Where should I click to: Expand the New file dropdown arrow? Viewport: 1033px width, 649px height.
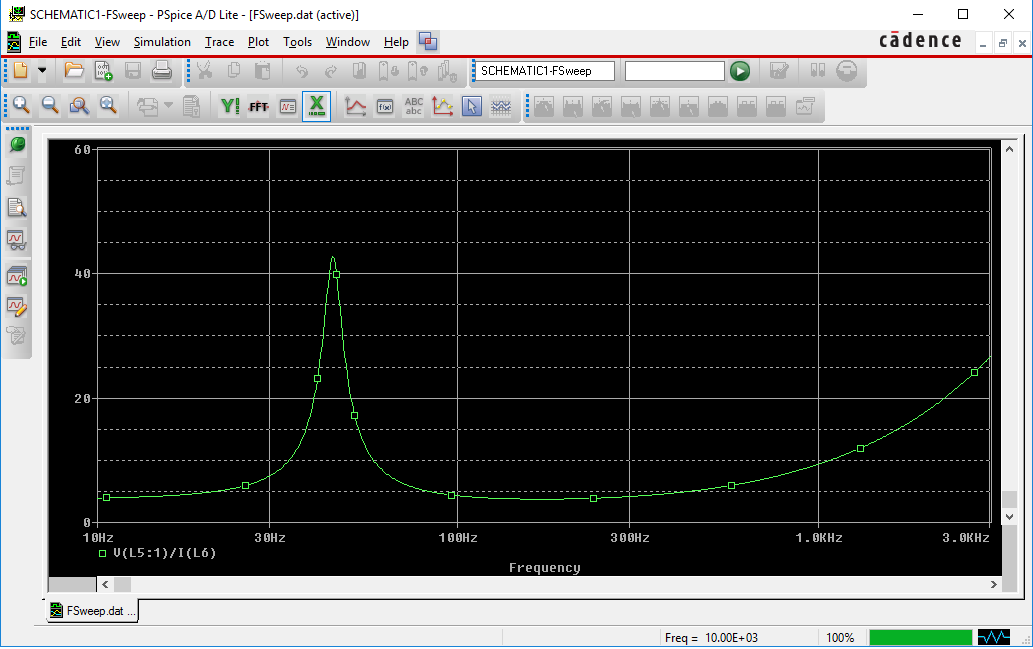pos(42,71)
